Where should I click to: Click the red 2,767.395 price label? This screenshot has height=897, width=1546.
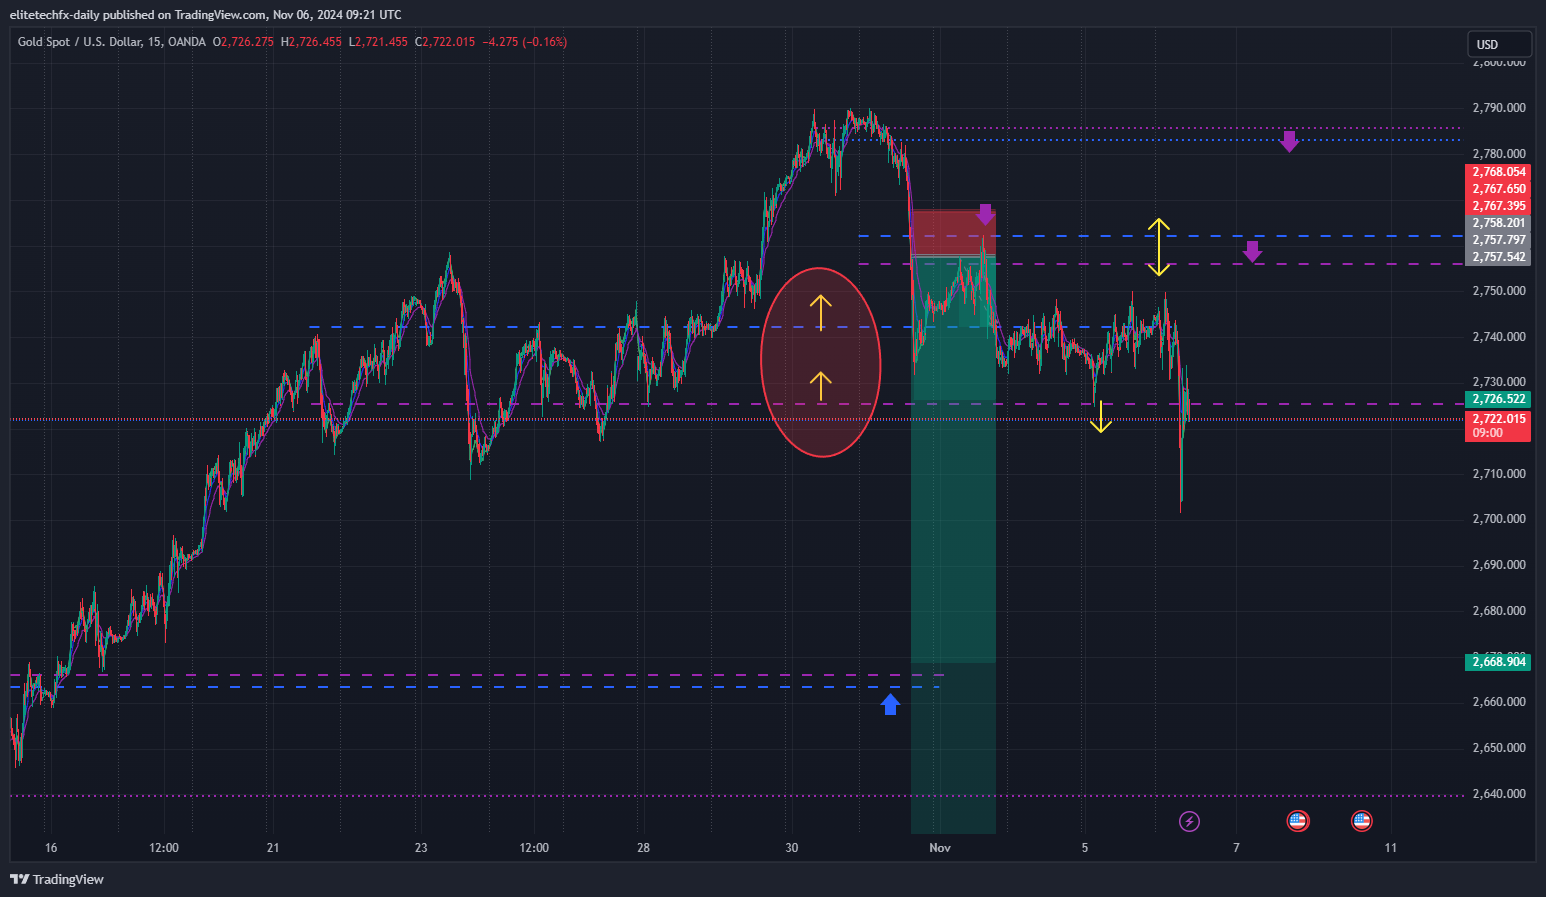coord(1497,206)
